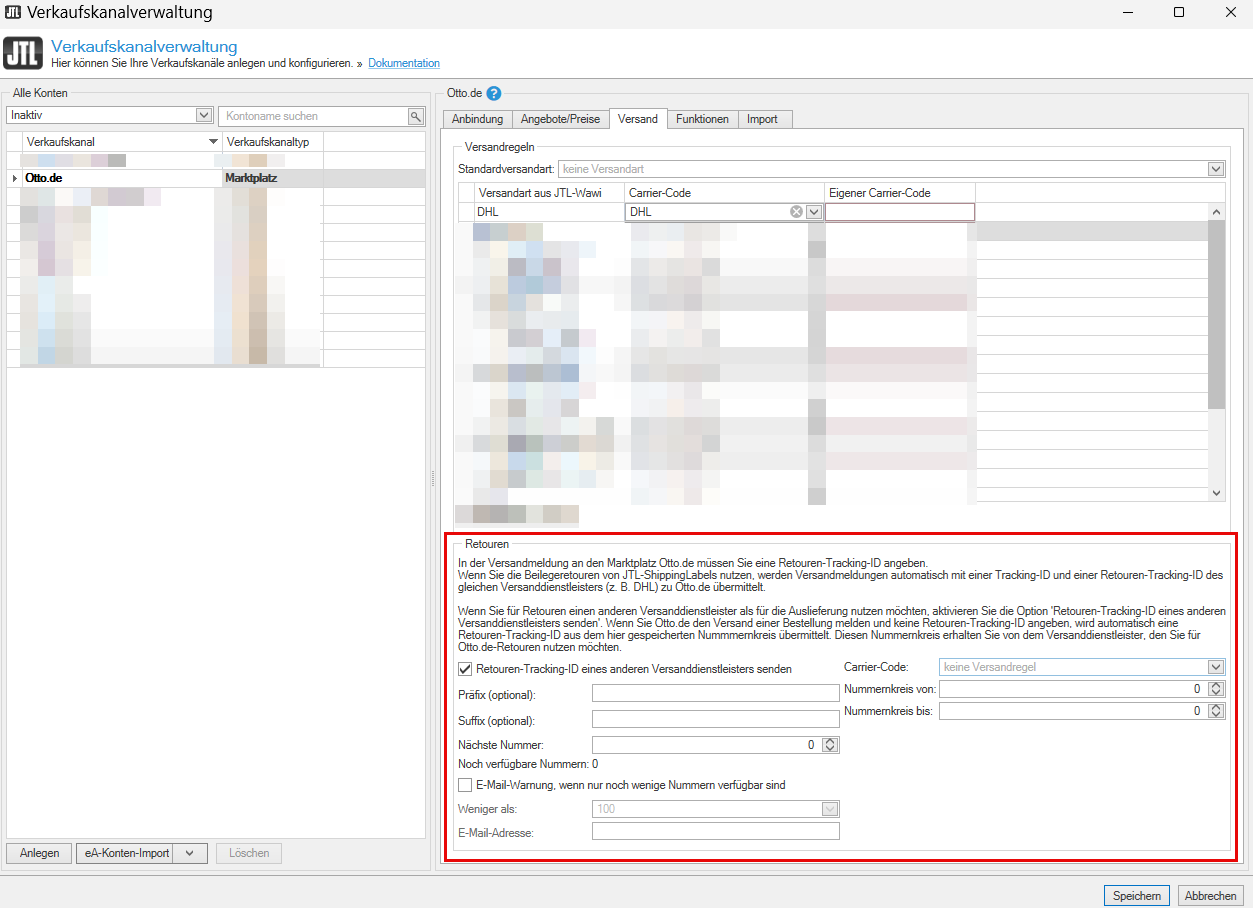
Task: Adjust Nächste Nummer with its spinner arrows
Action: (830, 744)
